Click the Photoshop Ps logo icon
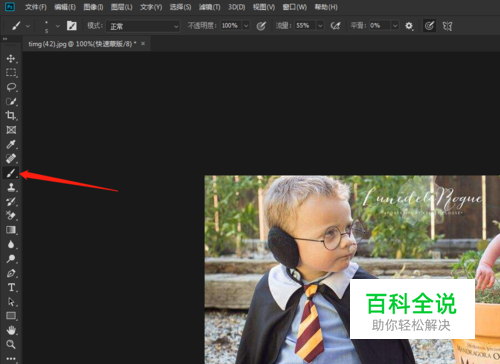The width and height of the screenshot is (500, 364). click(10, 7)
